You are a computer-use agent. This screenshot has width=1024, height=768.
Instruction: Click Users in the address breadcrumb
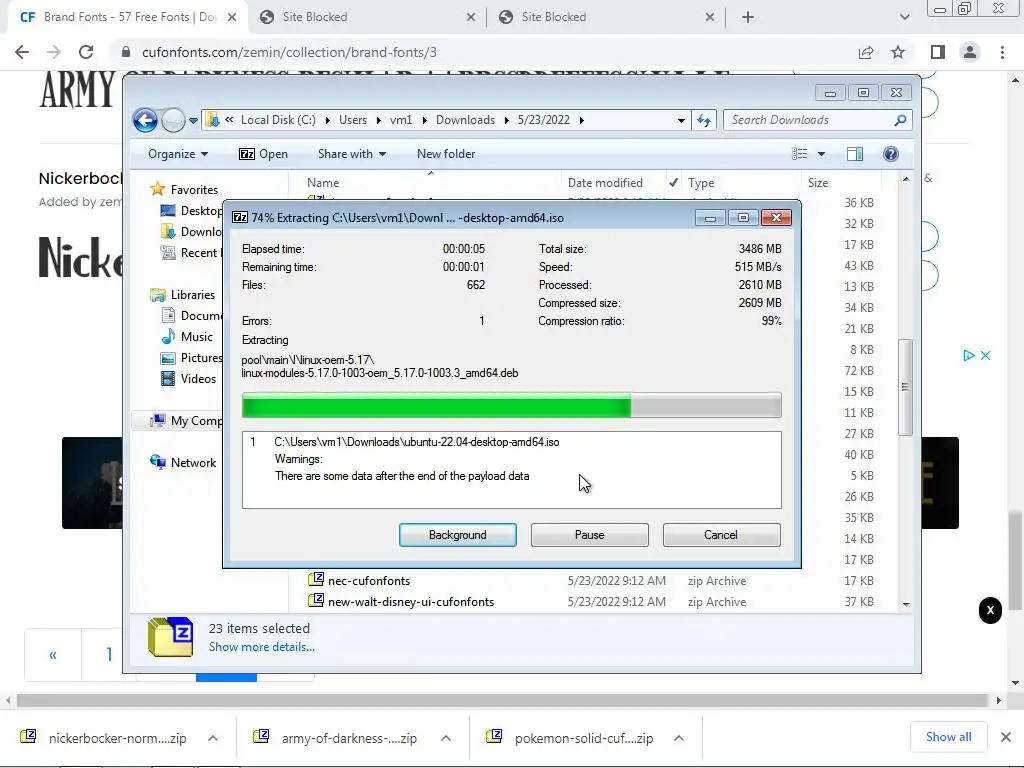click(x=353, y=120)
